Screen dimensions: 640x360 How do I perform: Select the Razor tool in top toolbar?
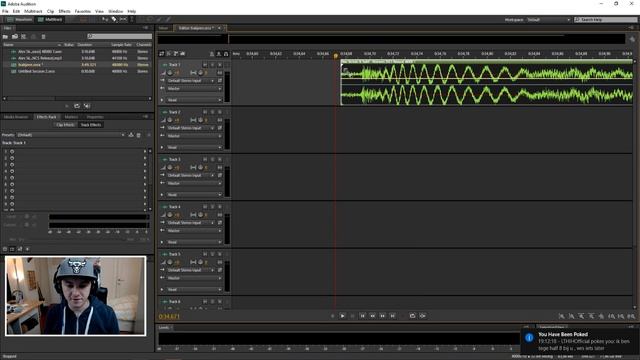[x=114, y=19]
